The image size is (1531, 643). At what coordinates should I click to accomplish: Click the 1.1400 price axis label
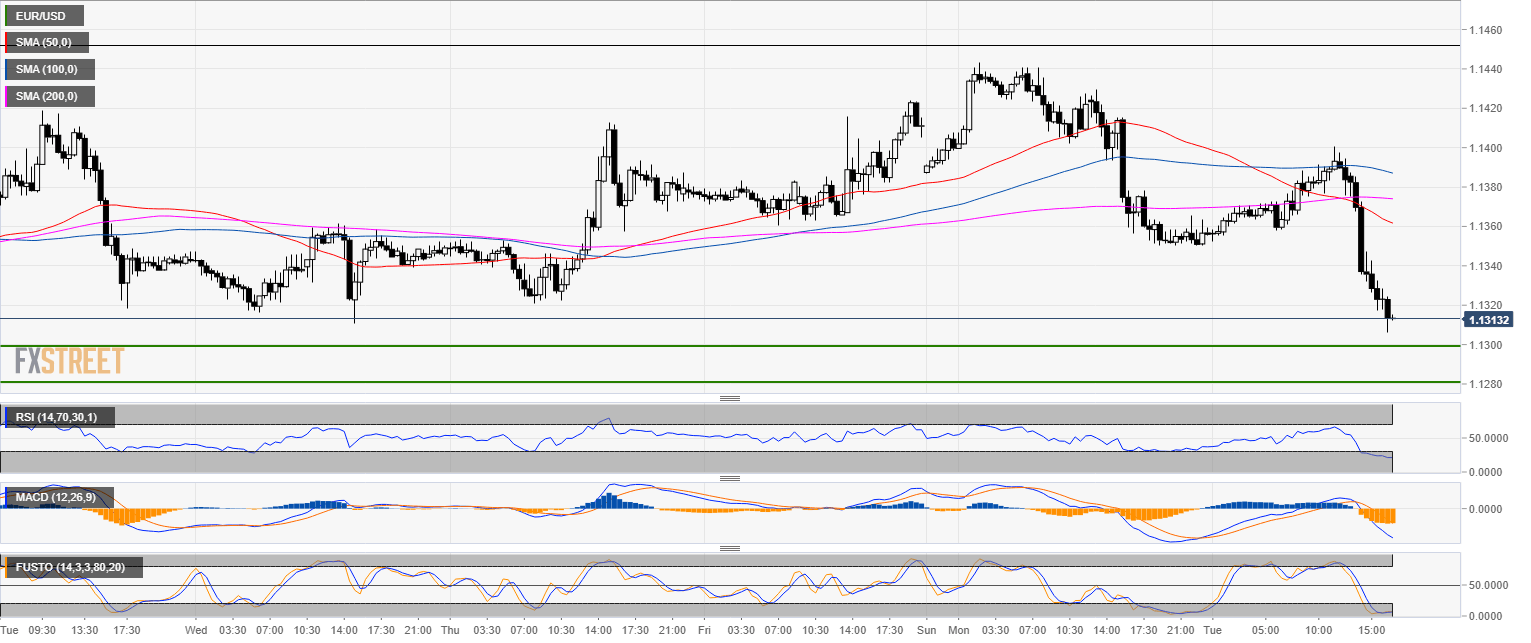click(1485, 148)
